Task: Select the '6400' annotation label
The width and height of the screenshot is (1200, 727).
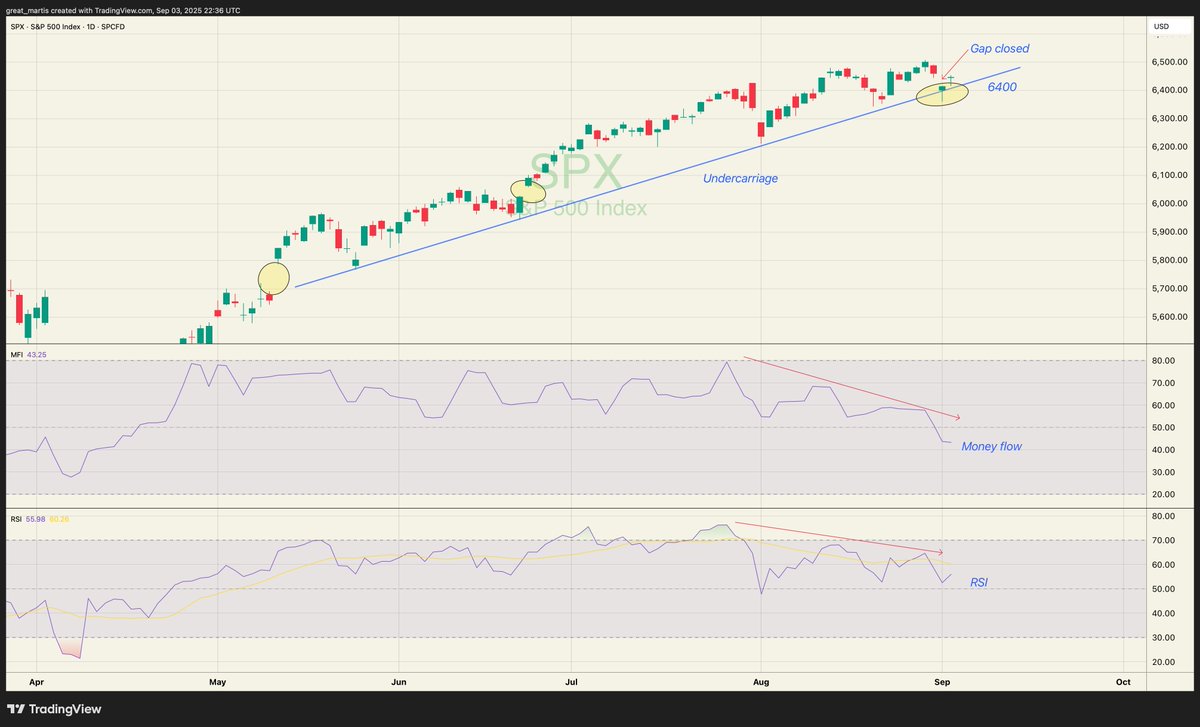Action: pos(1003,87)
